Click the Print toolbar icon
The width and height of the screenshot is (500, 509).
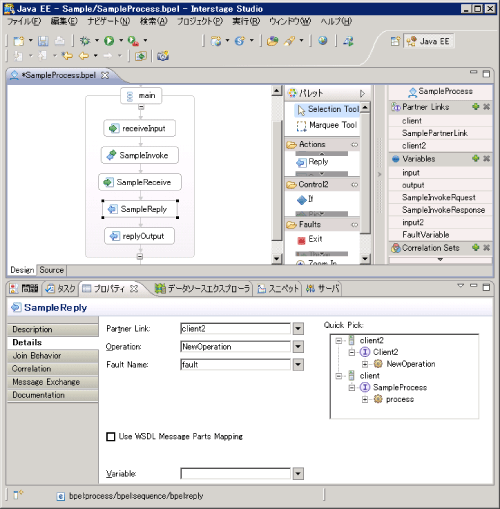(x=60, y=41)
